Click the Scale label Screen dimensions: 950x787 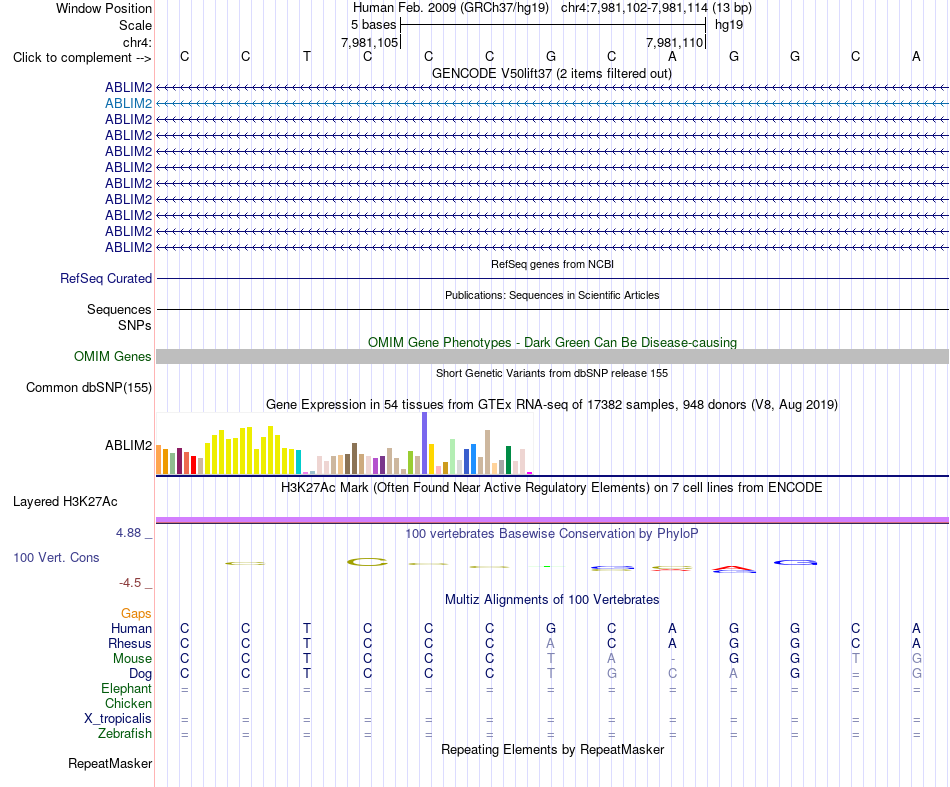(x=135, y=25)
